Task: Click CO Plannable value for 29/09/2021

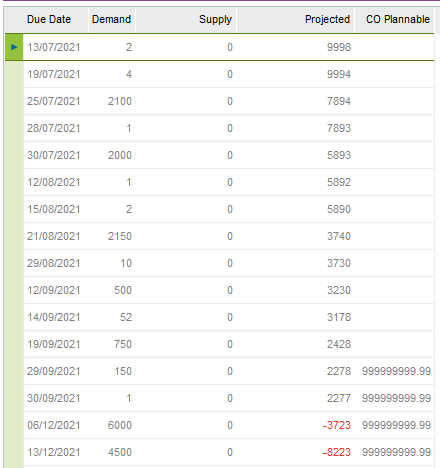Action: (396, 371)
